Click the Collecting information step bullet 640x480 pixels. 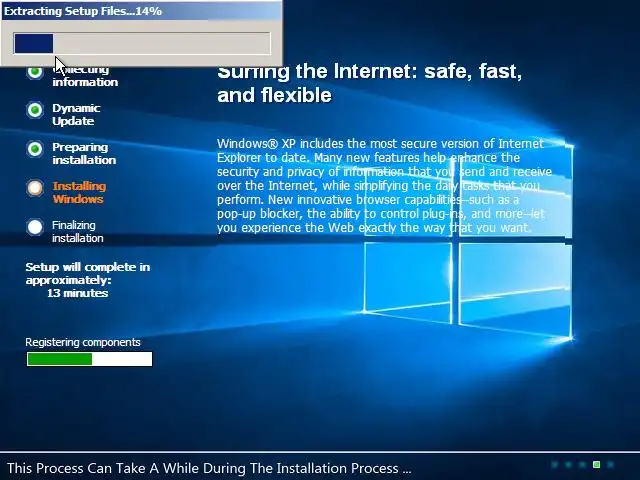pyautogui.click(x=35, y=72)
